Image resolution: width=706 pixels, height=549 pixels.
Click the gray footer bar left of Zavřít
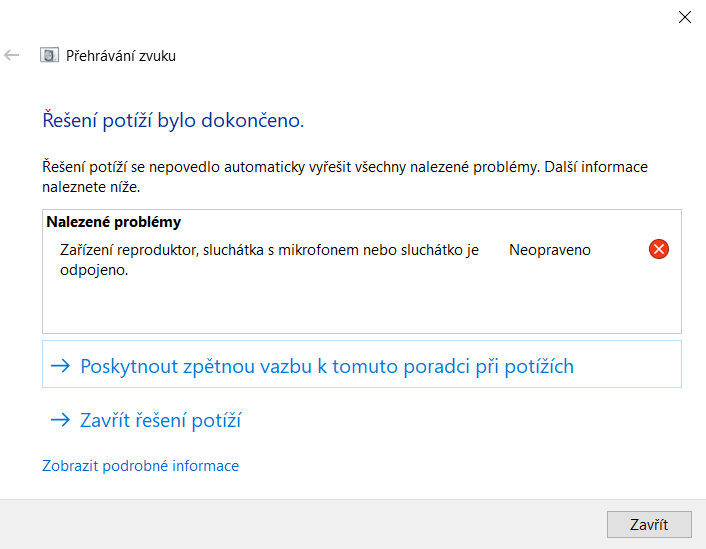point(300,524)
